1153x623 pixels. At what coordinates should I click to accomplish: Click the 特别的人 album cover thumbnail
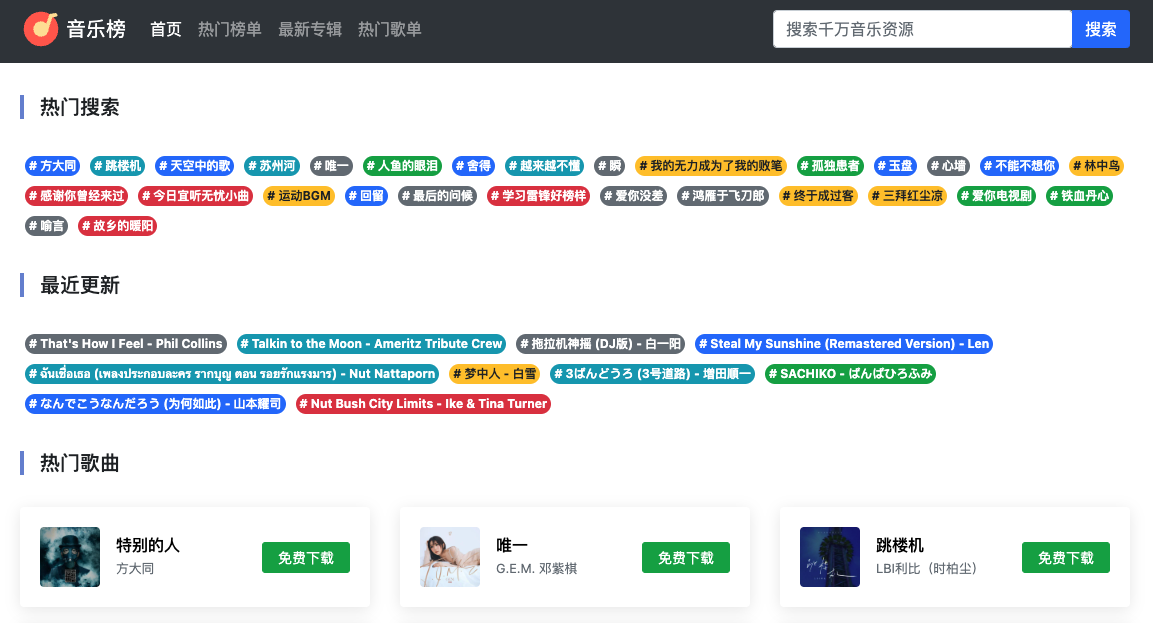70,557
